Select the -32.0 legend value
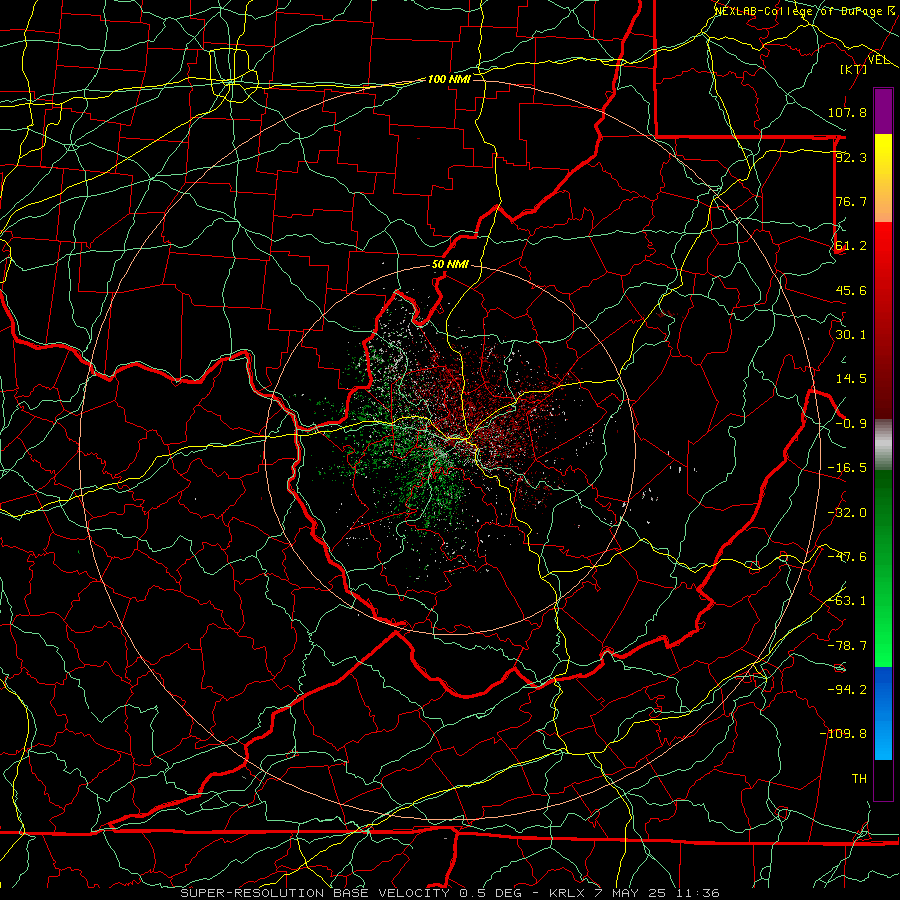900x900 pixels. click(847, 513)
